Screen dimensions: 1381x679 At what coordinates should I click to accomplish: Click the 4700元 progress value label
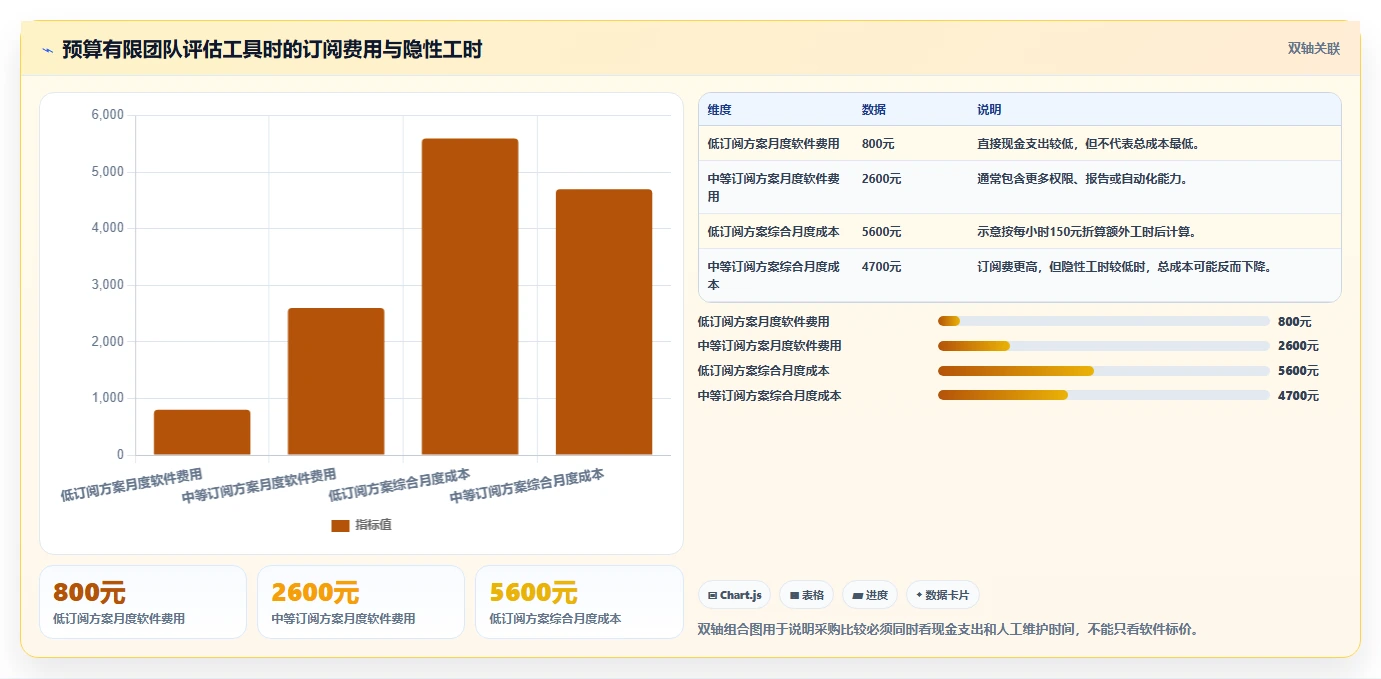[x=1298, y=396]
